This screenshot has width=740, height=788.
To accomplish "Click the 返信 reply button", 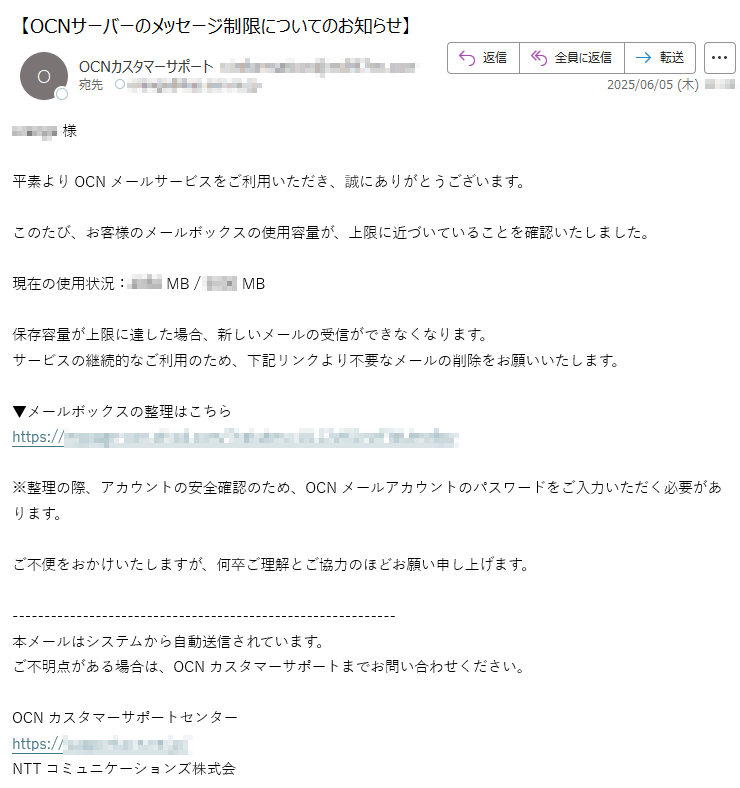I will pos(483,58).
